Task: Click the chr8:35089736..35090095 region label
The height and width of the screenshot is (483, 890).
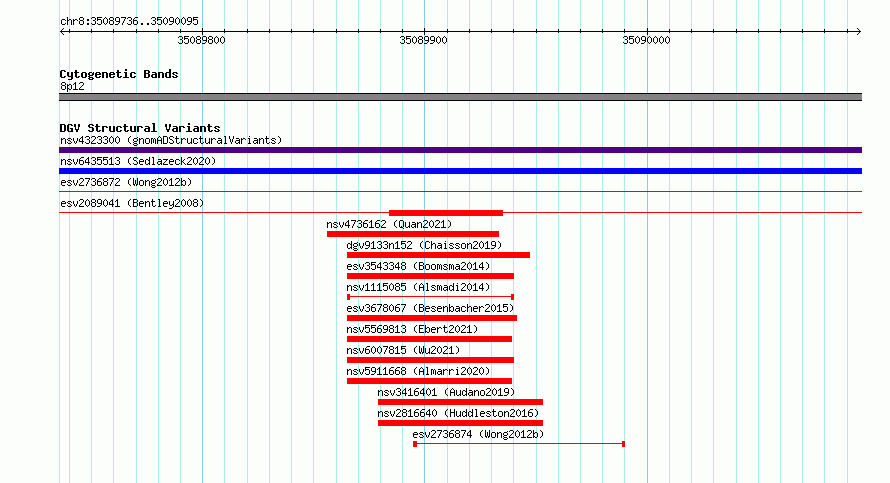Action: (x=129, y=21)
